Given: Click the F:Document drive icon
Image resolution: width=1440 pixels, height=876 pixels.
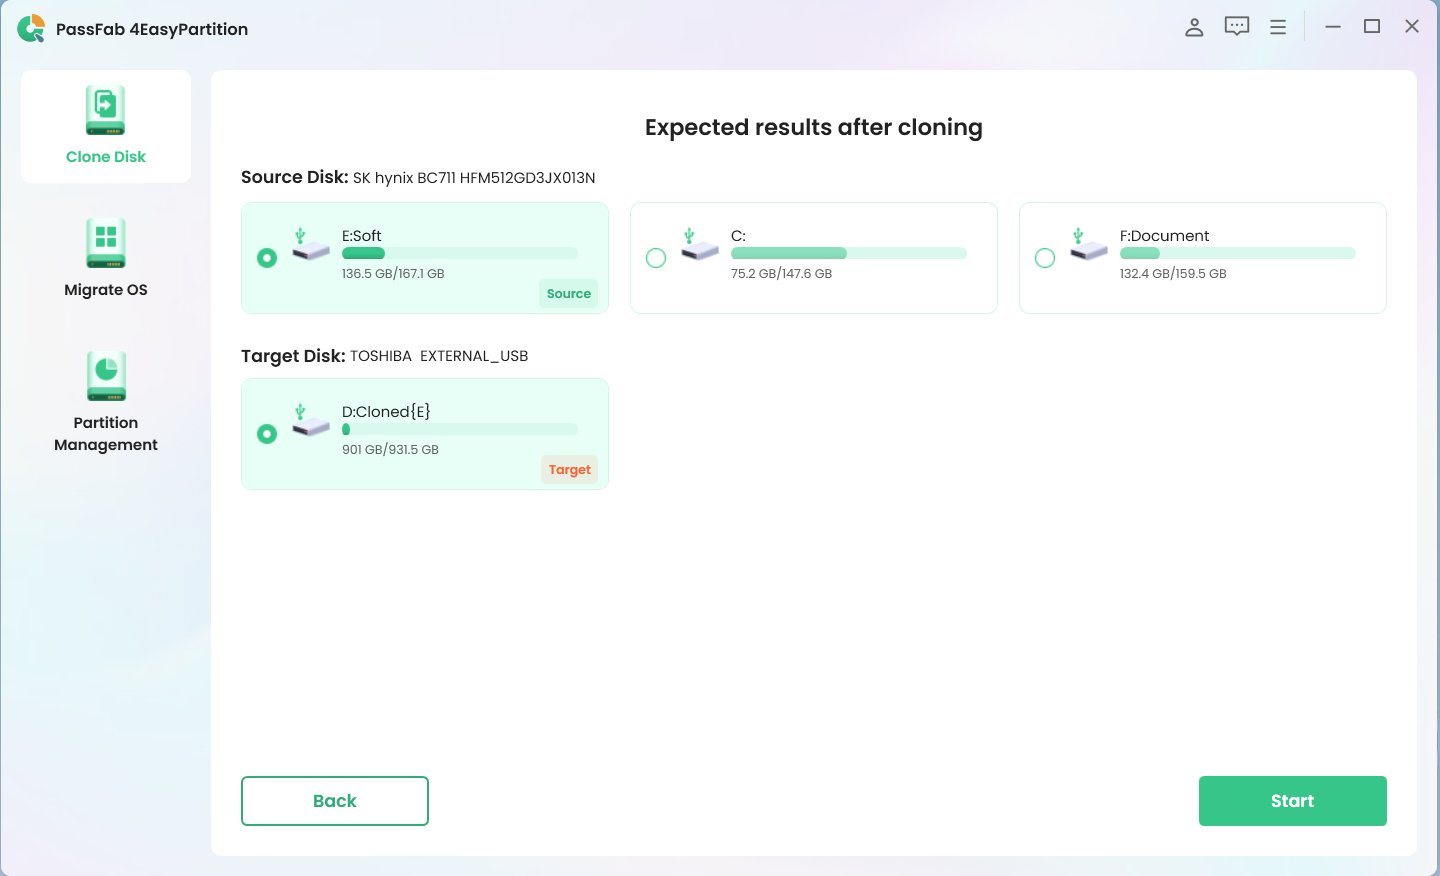Looking at the screenshot, I should click(1088, 245).
